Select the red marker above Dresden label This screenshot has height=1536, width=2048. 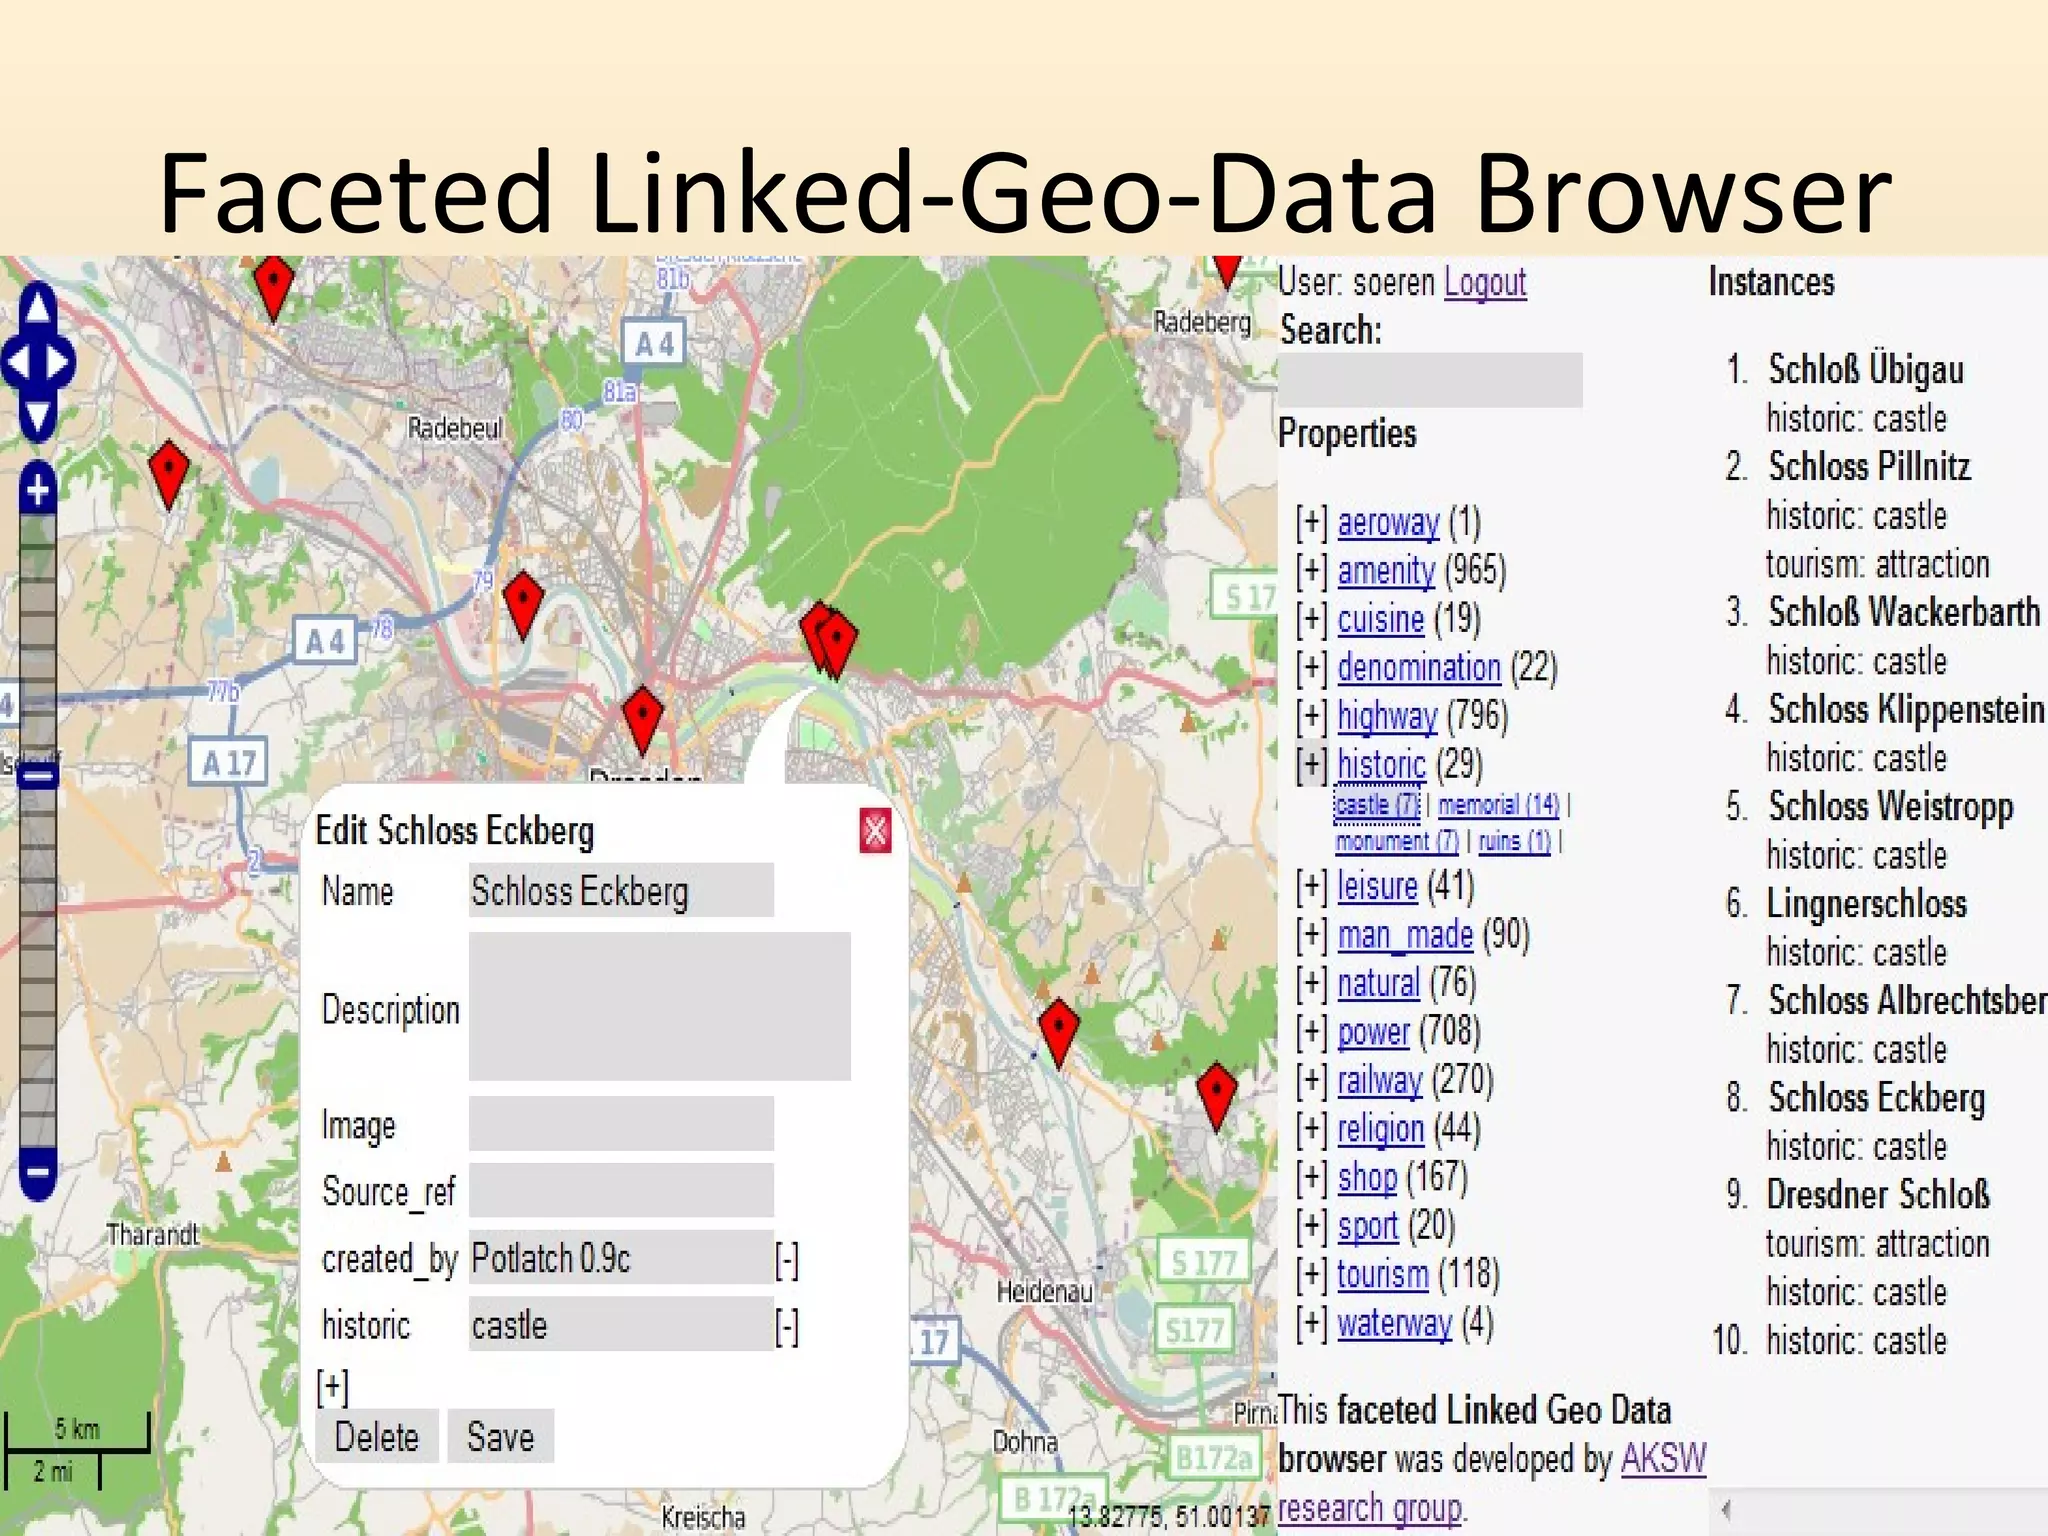pyautogui.click(x=642, y=720)
